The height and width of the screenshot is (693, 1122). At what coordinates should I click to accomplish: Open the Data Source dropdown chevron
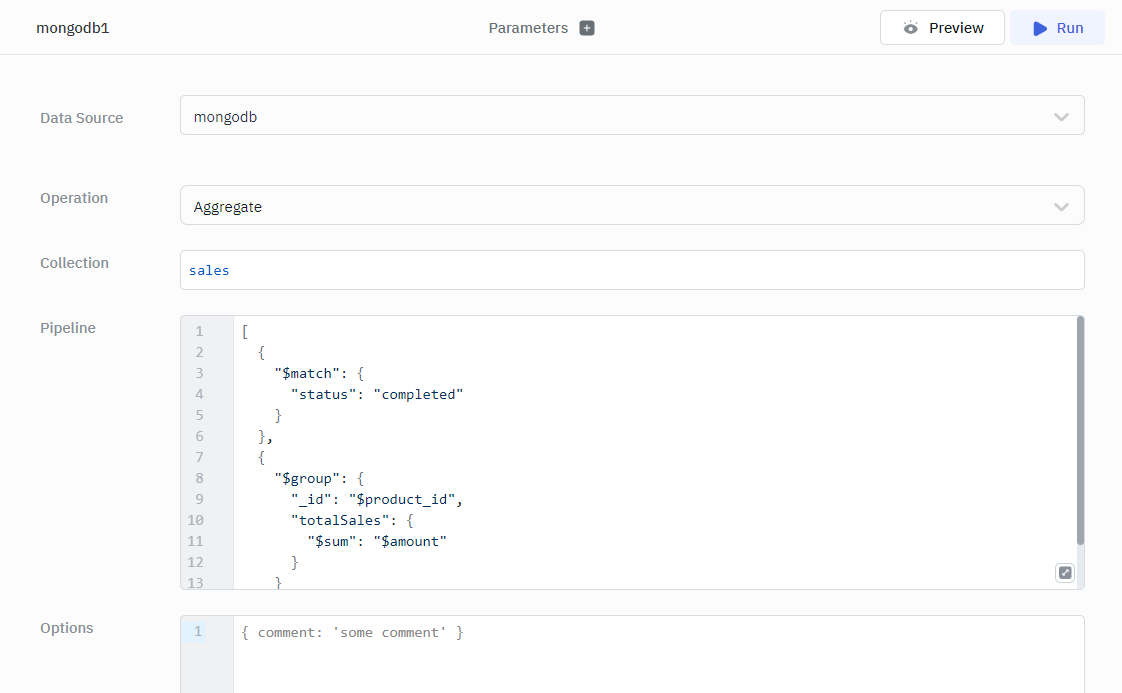(1061, 117)
